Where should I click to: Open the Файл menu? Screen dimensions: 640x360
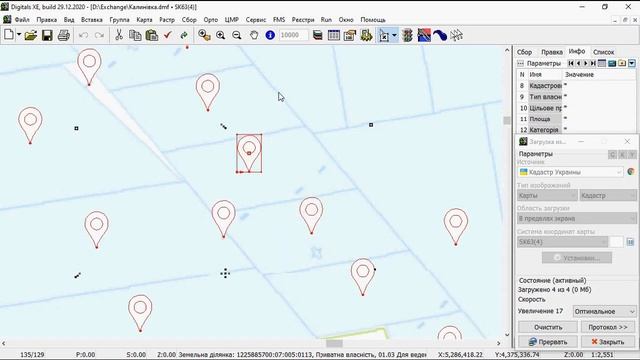coord(22,20)
